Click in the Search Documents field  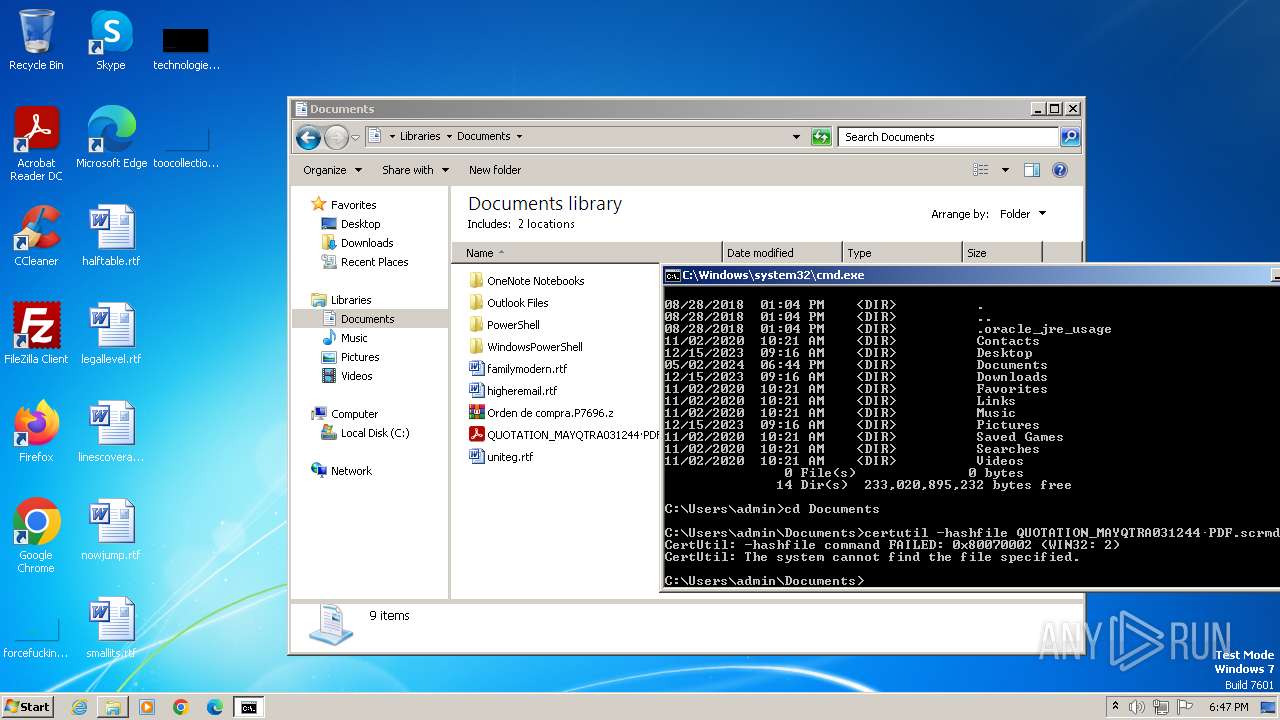[948, 137]
